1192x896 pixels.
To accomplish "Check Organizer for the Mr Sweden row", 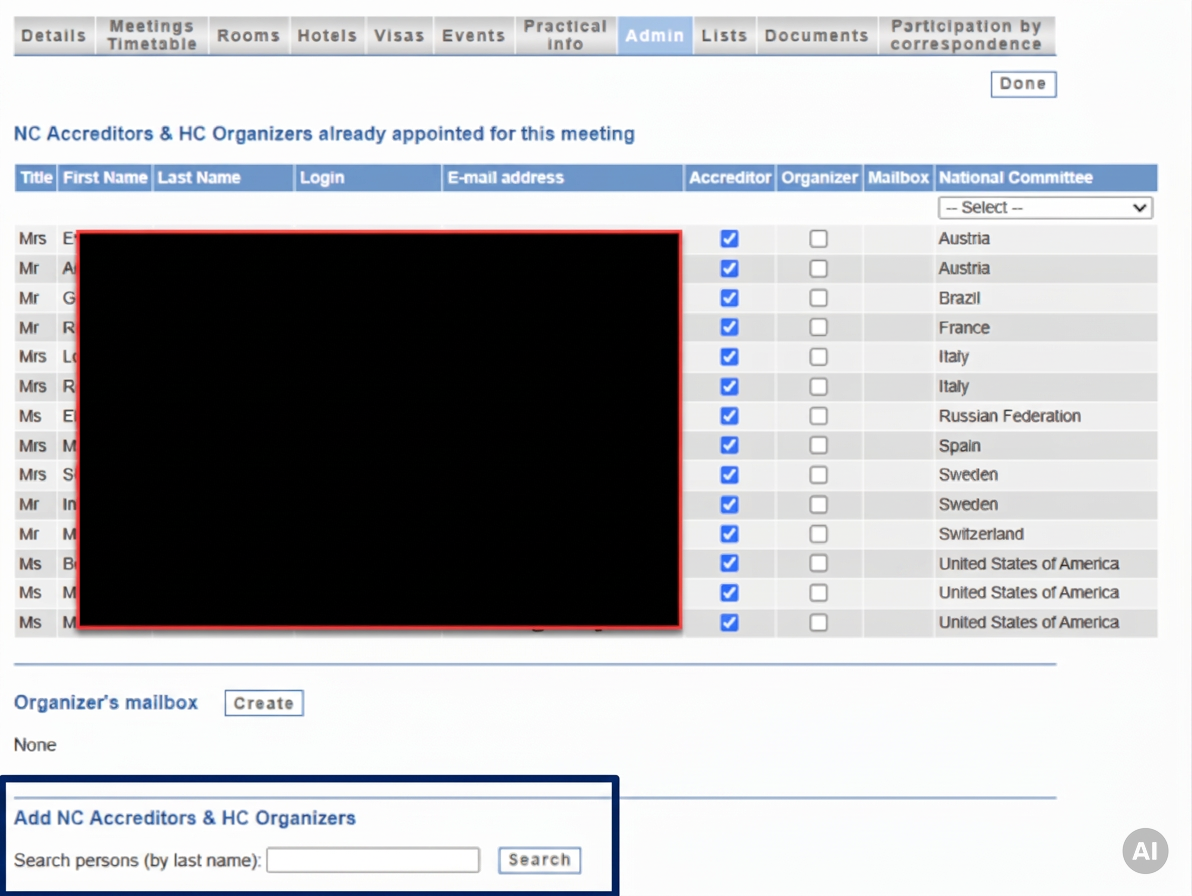I will pos(819,505).
